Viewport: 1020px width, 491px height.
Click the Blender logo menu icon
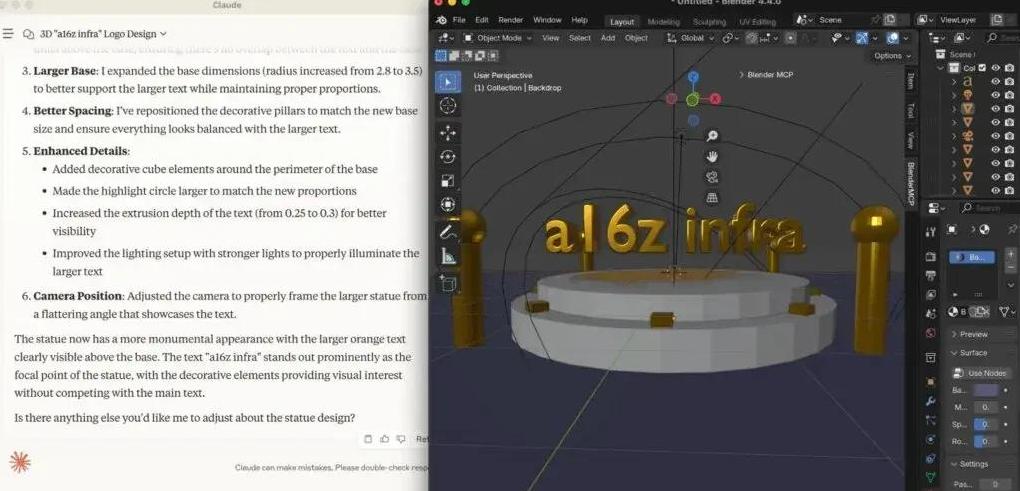tap(442, 20)
